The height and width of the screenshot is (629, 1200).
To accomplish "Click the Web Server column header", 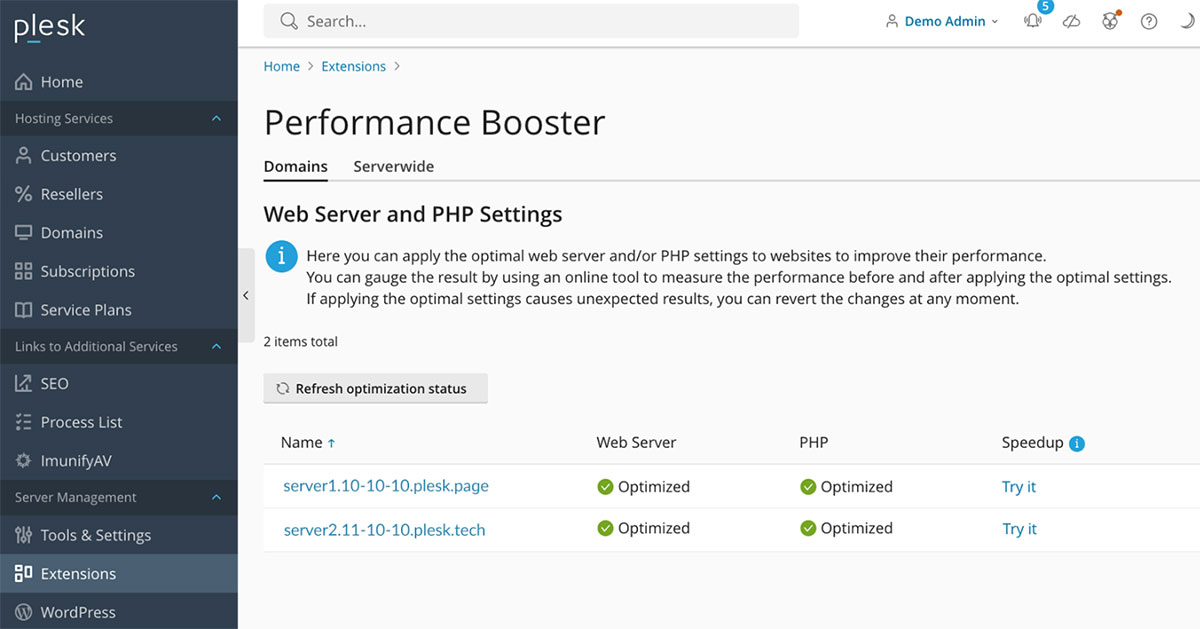I will [636, 442].
